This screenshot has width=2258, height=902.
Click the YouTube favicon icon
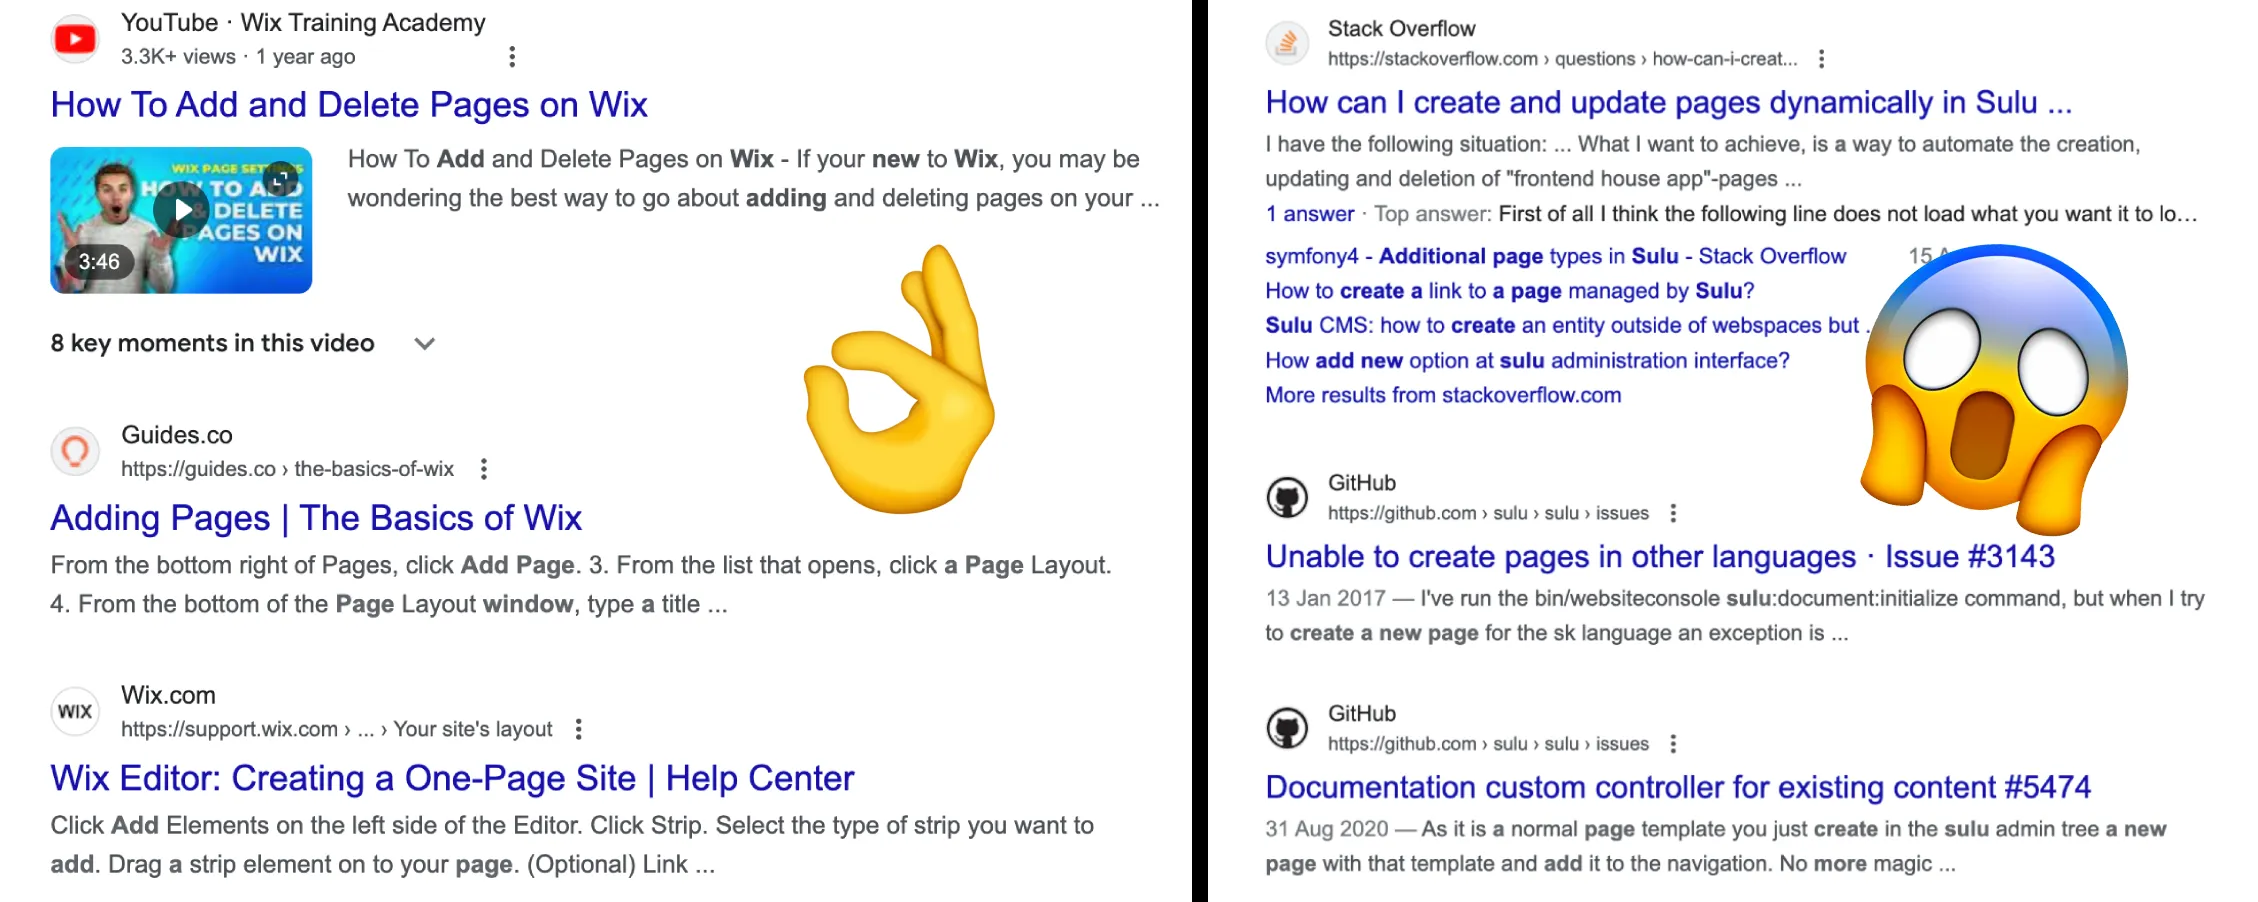pyautogui.click(x=75, y=39)
